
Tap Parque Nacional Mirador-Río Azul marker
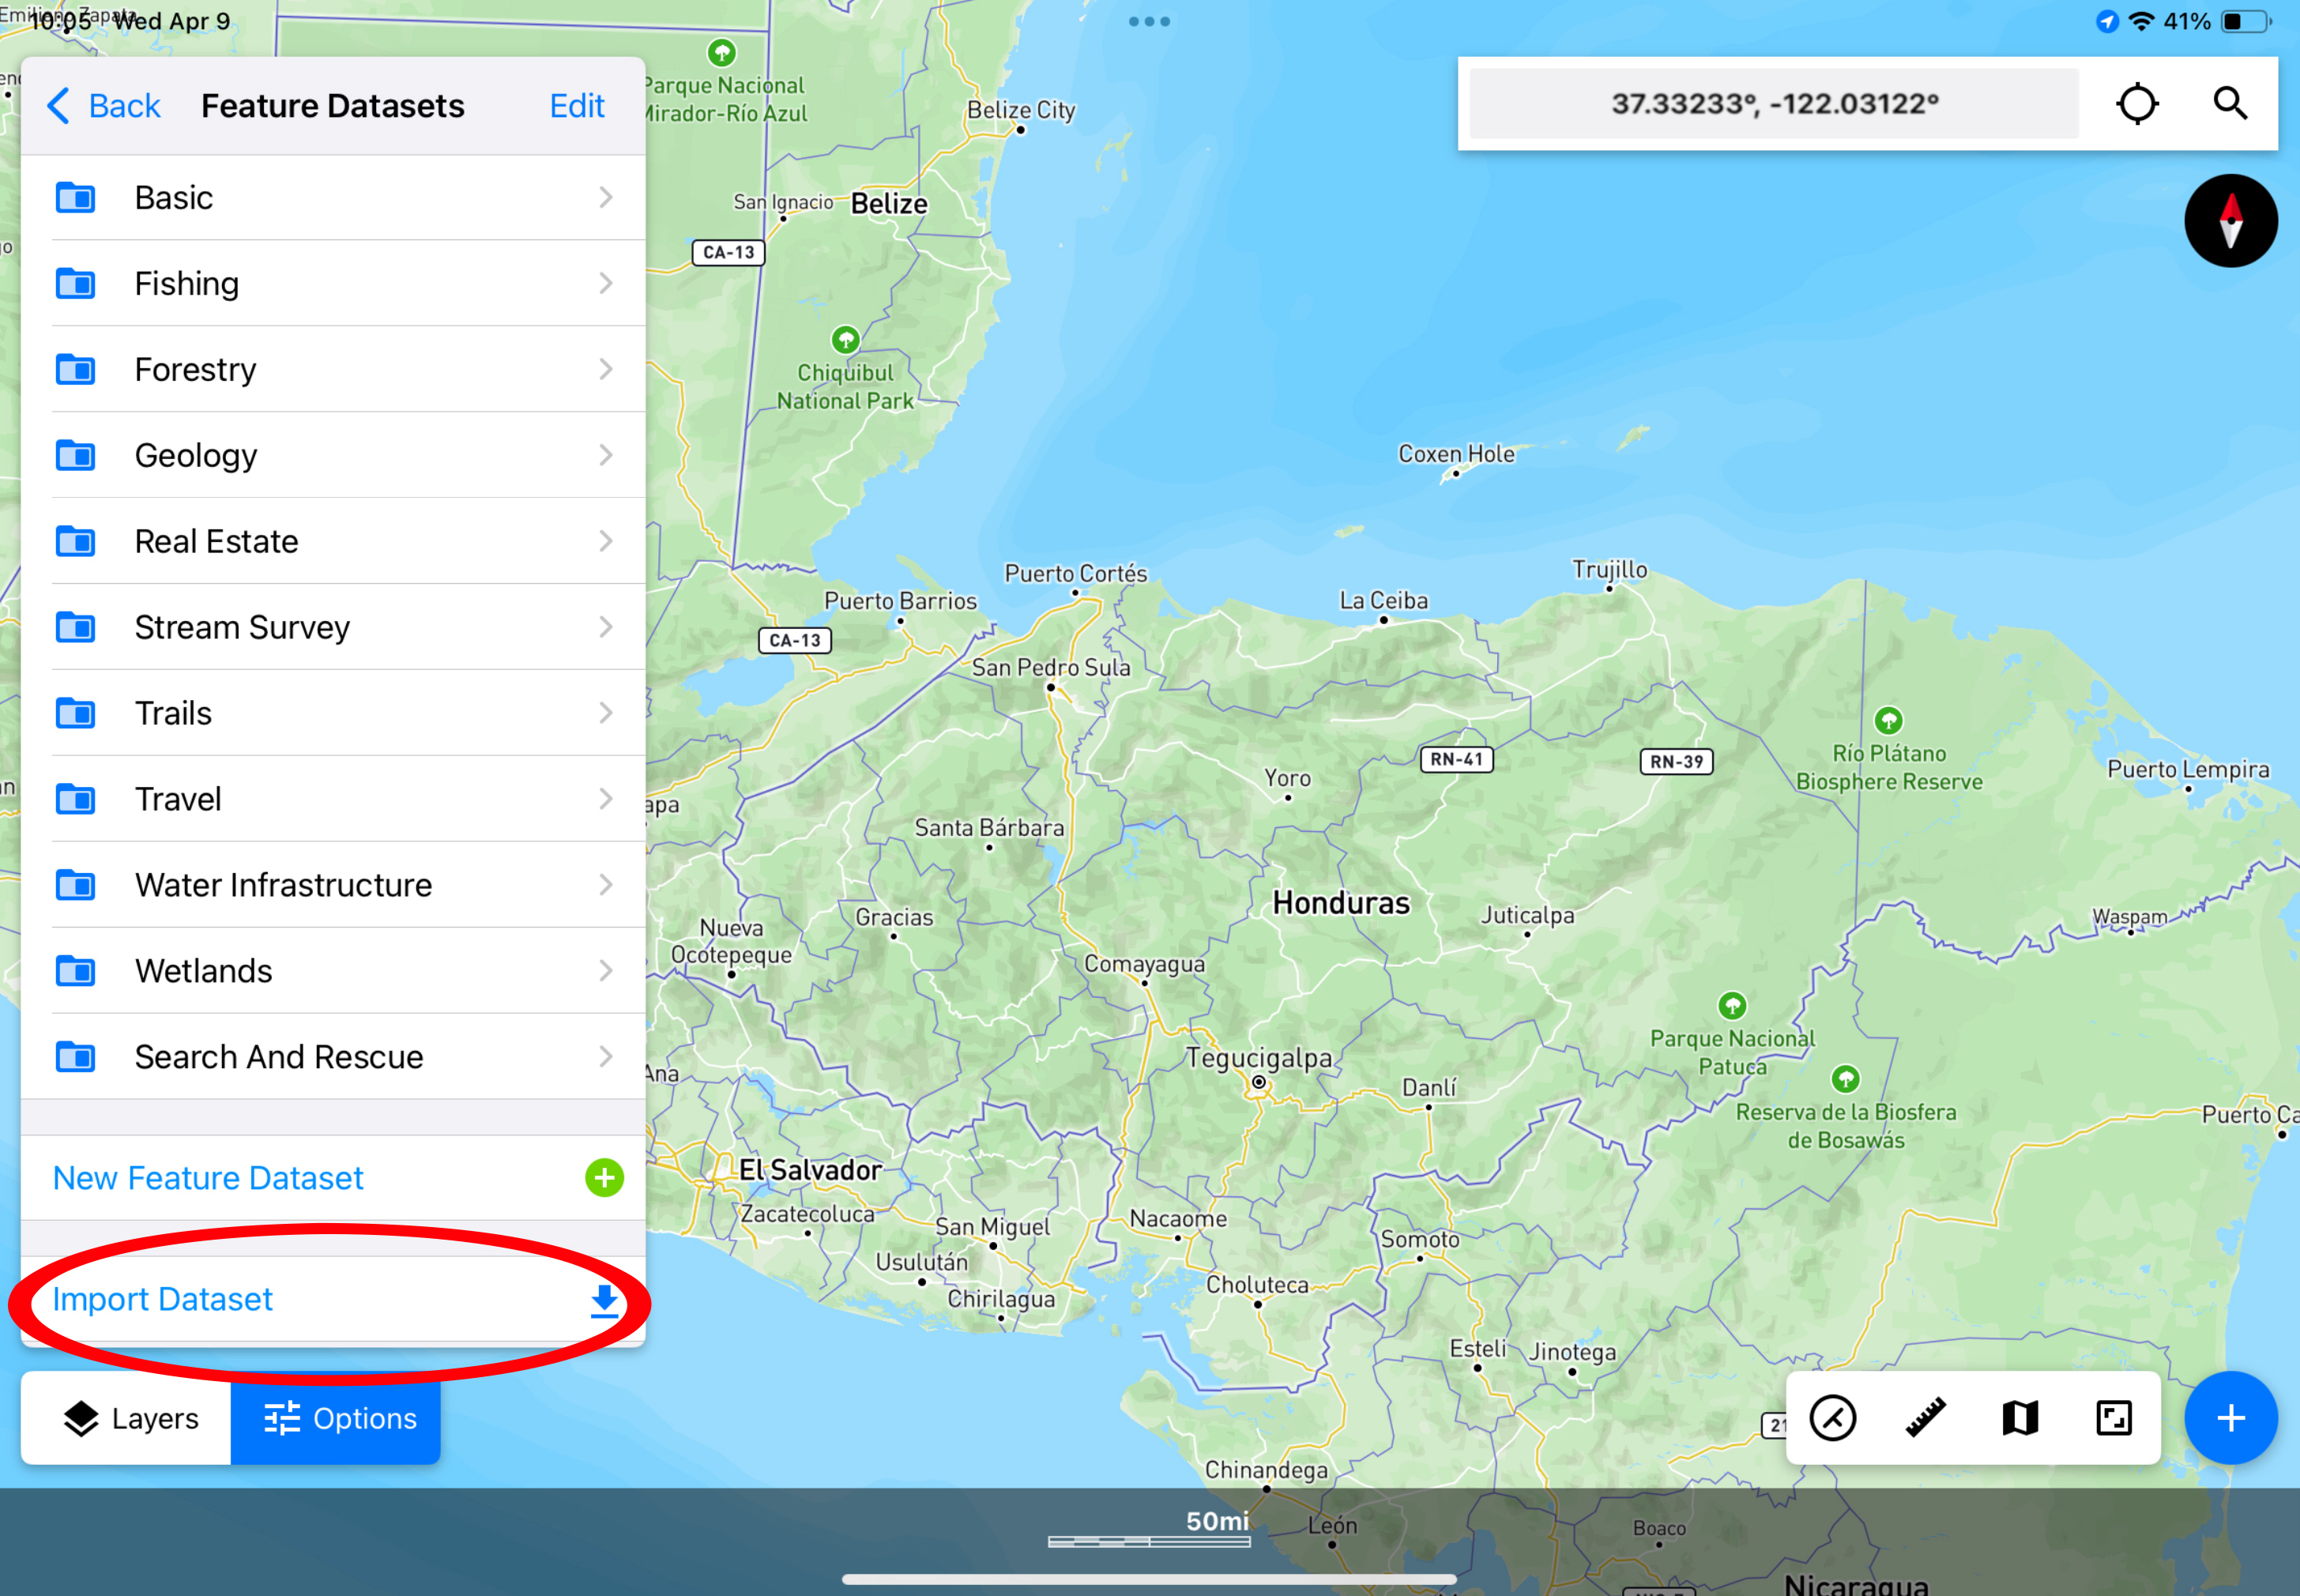coord(722,52)
